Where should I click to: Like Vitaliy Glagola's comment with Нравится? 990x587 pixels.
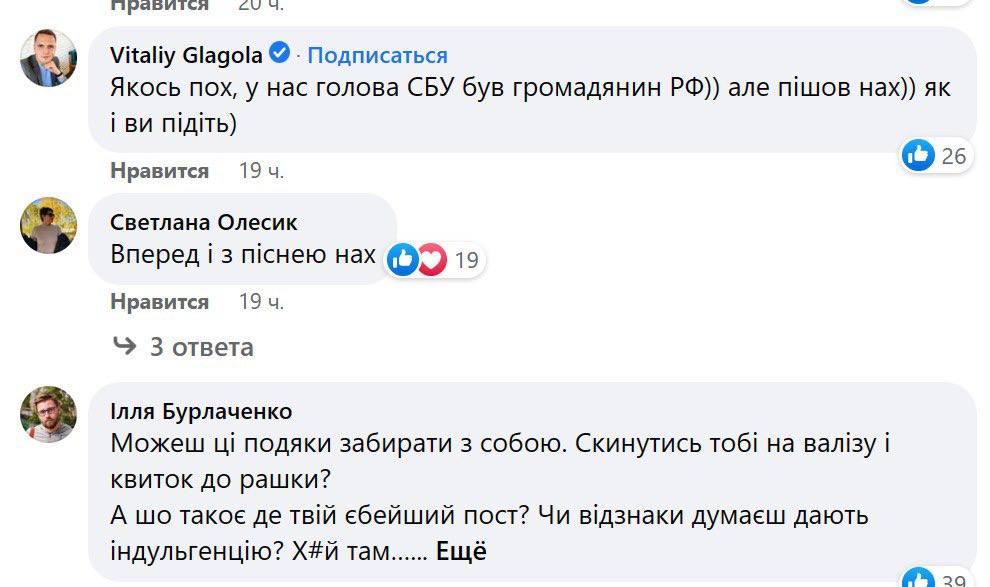[159, 171]
